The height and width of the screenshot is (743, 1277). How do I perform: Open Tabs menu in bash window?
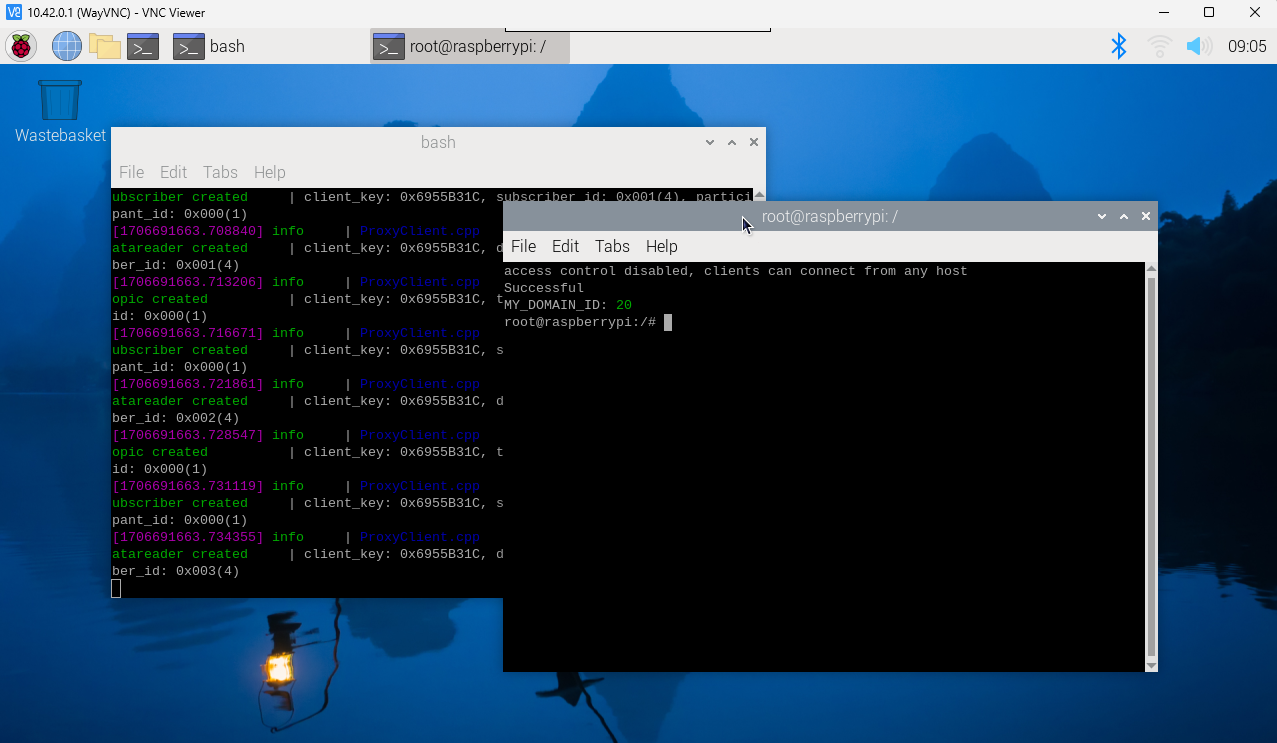click(x=220, y=172)
